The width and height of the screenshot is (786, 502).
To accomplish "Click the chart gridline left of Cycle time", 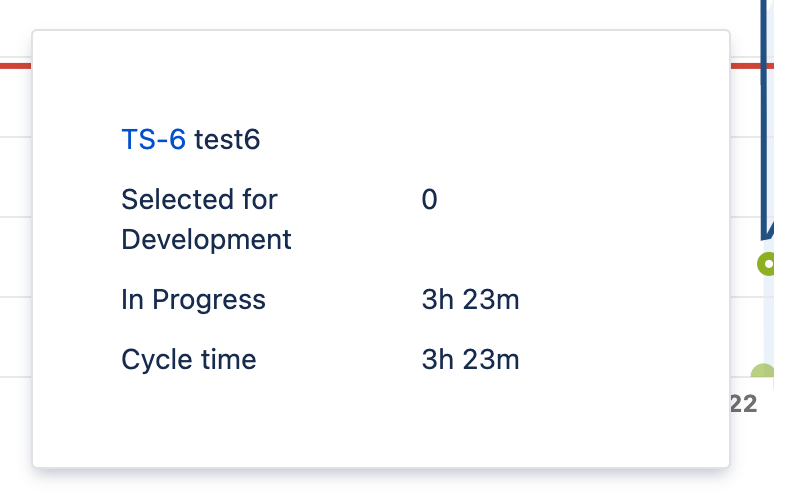I will point(15,377).
